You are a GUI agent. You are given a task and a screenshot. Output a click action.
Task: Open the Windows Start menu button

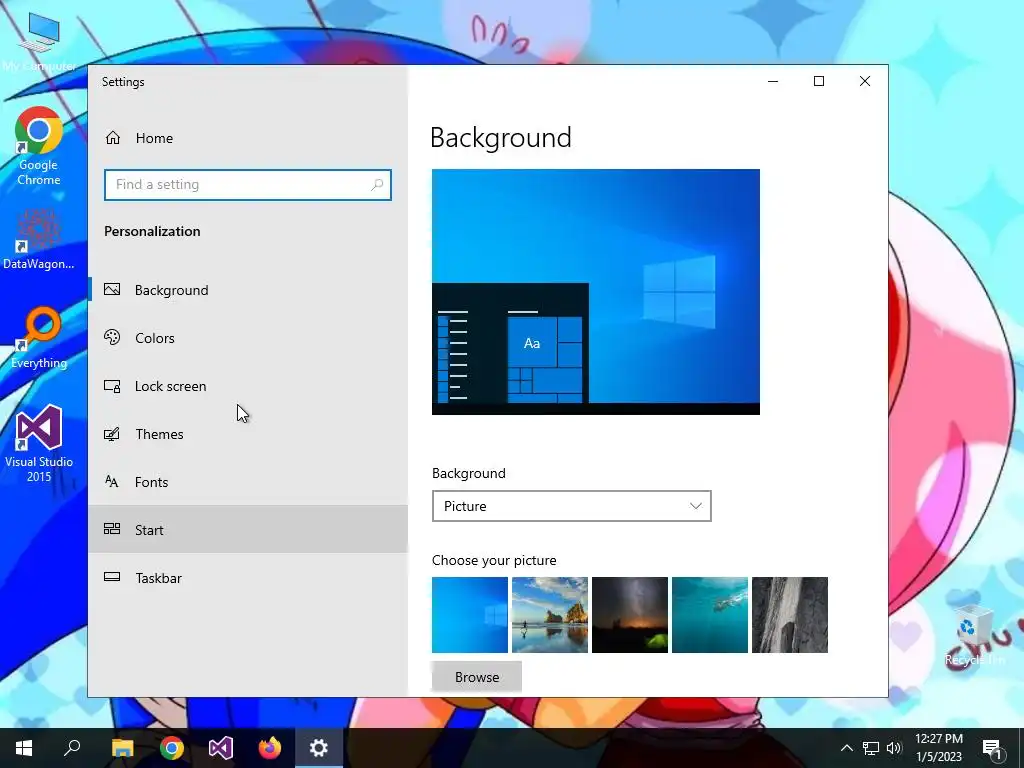[x=24, y=748]
